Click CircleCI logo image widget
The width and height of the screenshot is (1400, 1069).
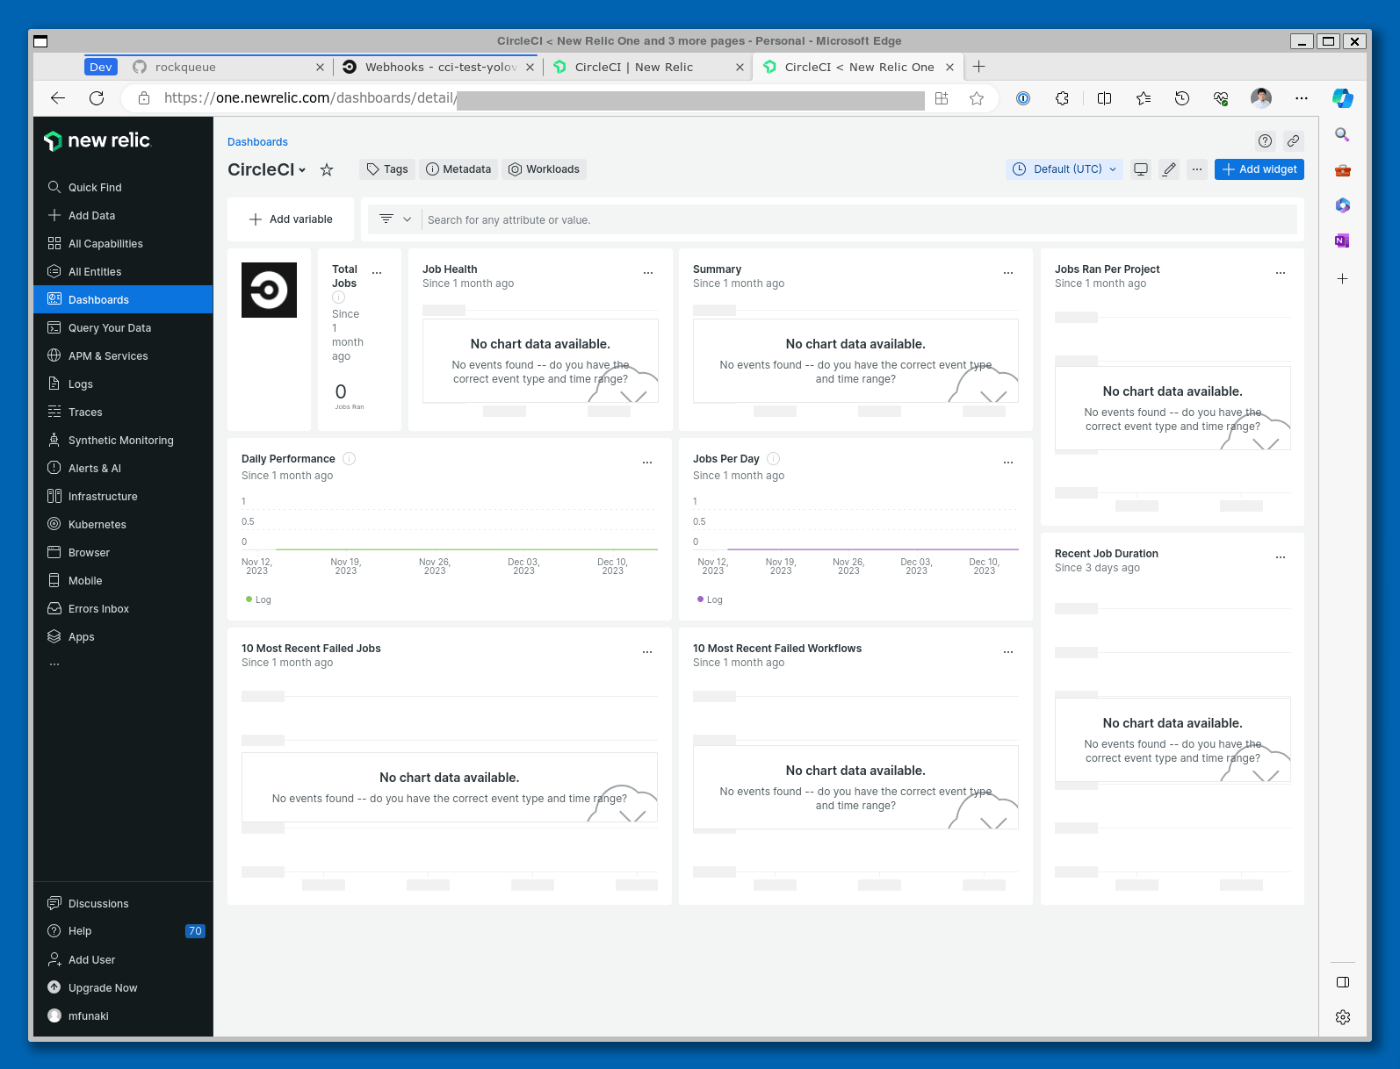269,290
